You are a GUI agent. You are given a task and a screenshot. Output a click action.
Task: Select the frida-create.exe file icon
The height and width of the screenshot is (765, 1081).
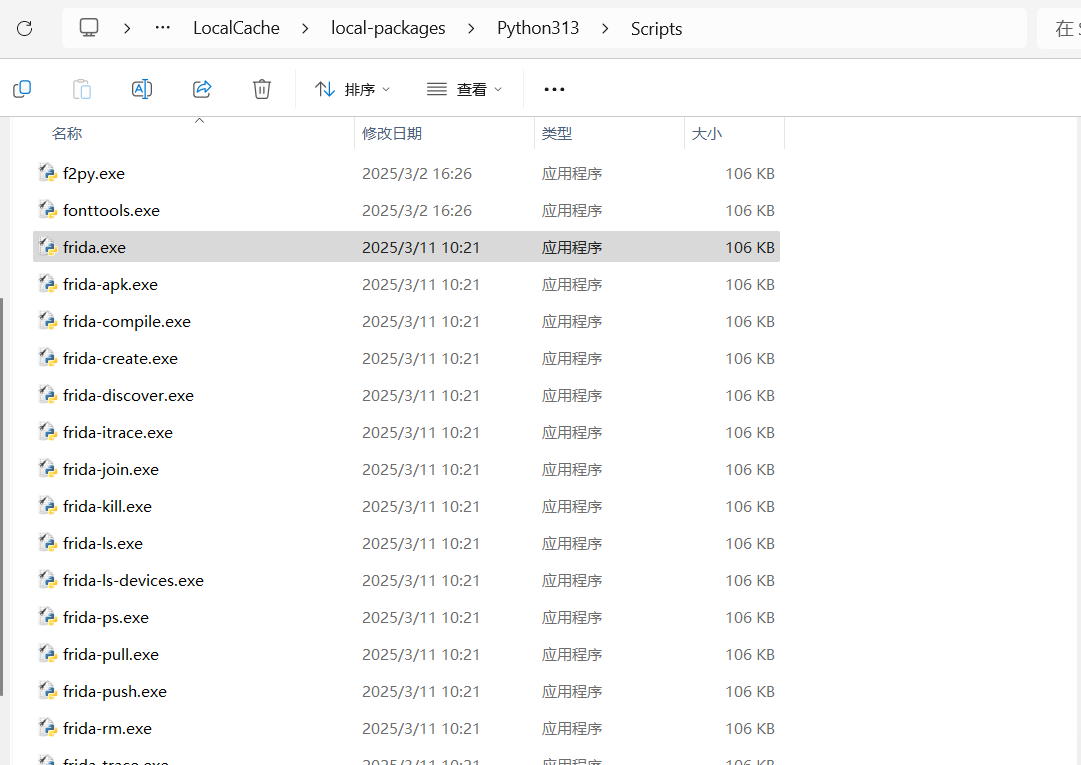47,358
